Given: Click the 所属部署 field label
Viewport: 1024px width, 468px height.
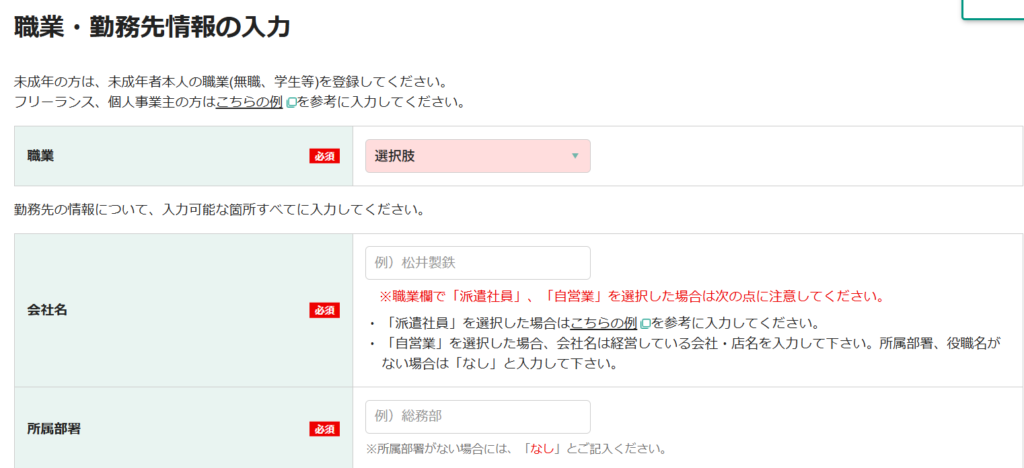Looking at the screenshot, I should [x=54, y=429].
